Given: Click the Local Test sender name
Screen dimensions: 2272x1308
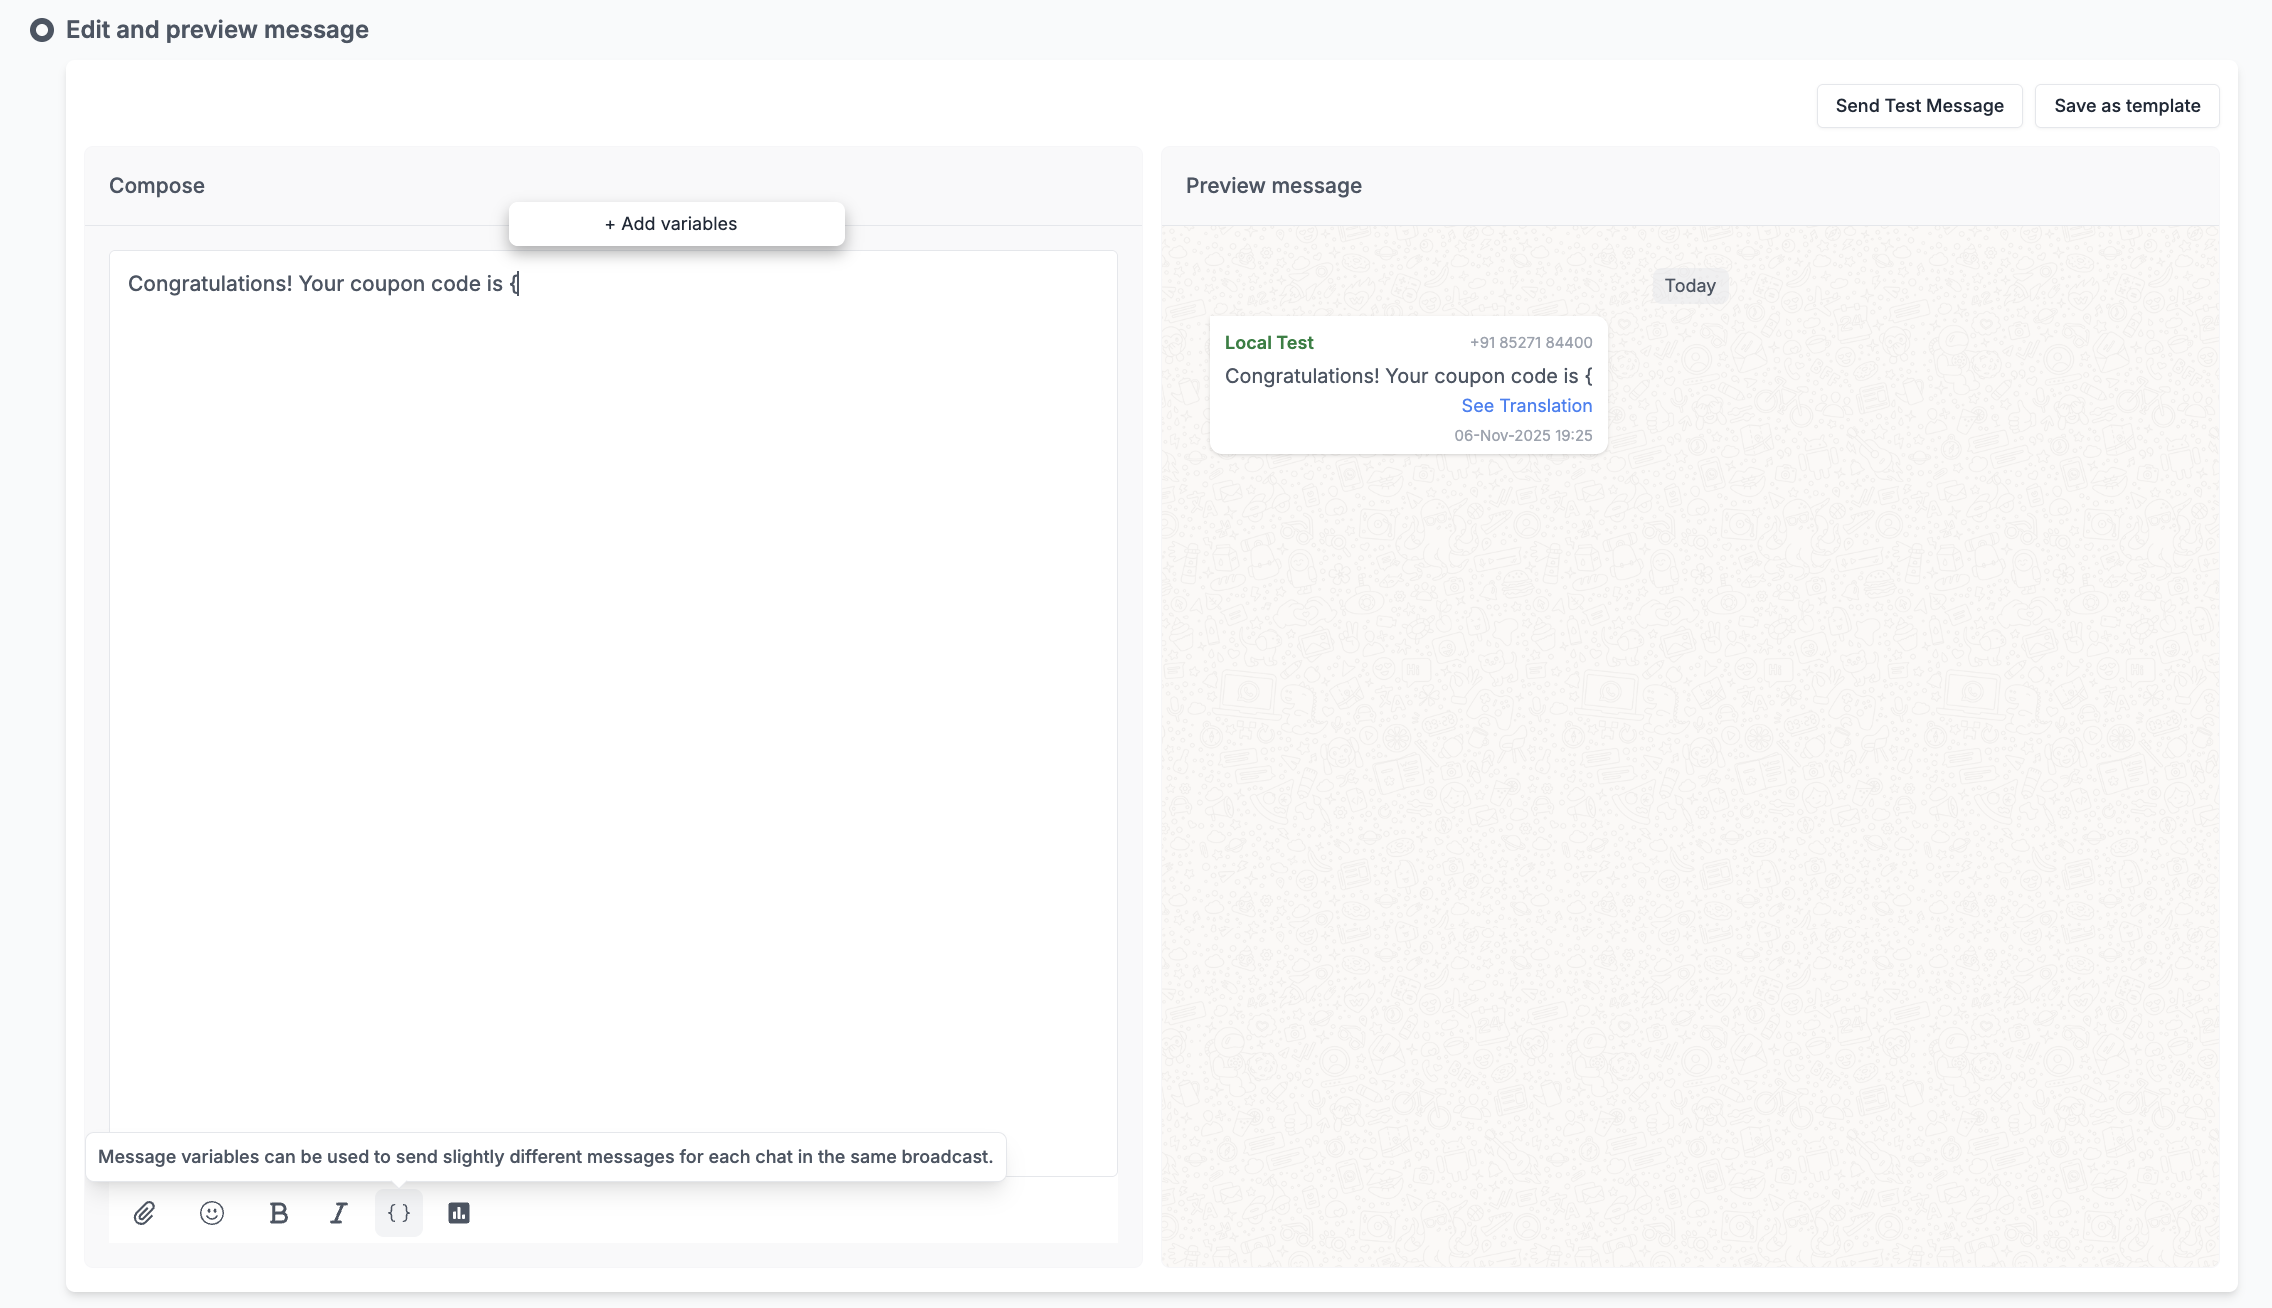Looking at the screenshot, I should [1268, 343].
